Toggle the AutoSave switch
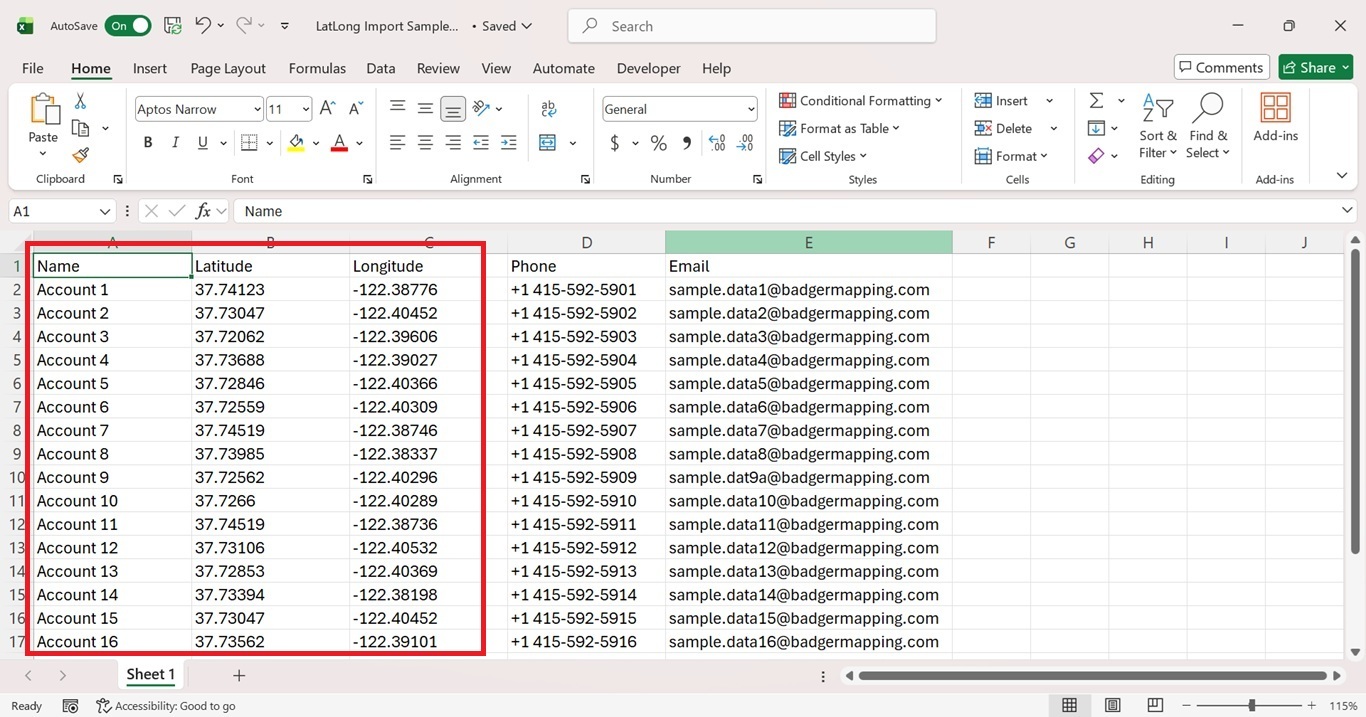The width and height of the screenshot is (1366, 717). point(128,26)
